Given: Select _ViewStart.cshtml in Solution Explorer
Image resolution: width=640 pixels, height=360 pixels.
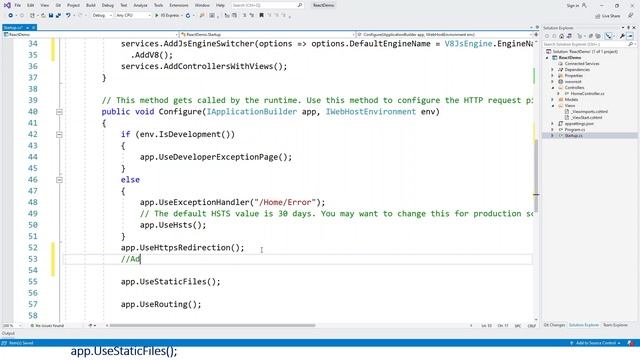Looking at the screenshot, I should pyautogui.click(x=587, y=118).
